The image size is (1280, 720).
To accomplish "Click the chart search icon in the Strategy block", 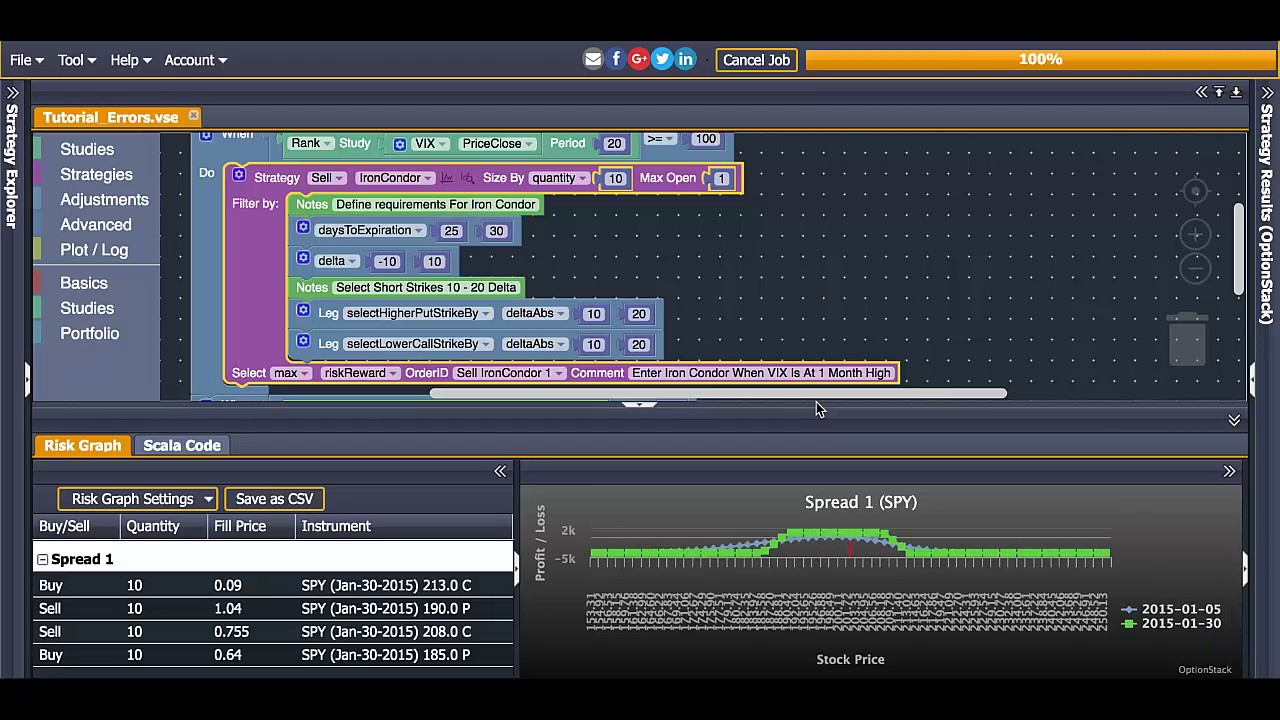I will click(x=467, y=178).
